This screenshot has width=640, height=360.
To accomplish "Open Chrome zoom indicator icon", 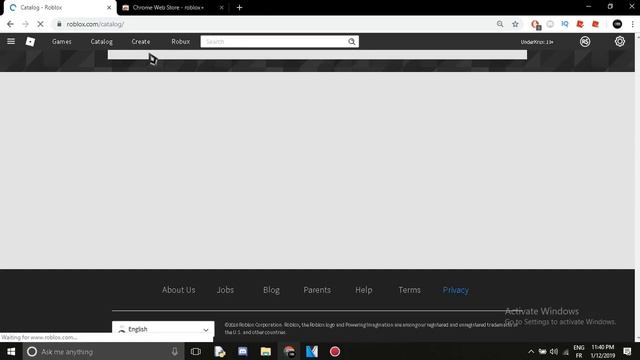I will click(500, 24).
